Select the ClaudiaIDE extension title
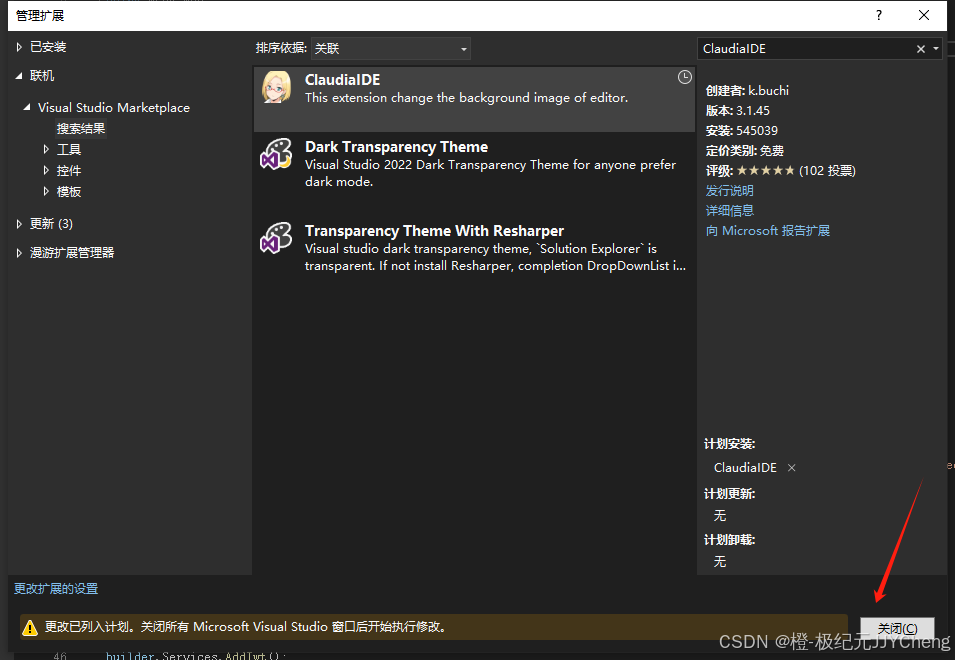 click(x=342, y=80)
